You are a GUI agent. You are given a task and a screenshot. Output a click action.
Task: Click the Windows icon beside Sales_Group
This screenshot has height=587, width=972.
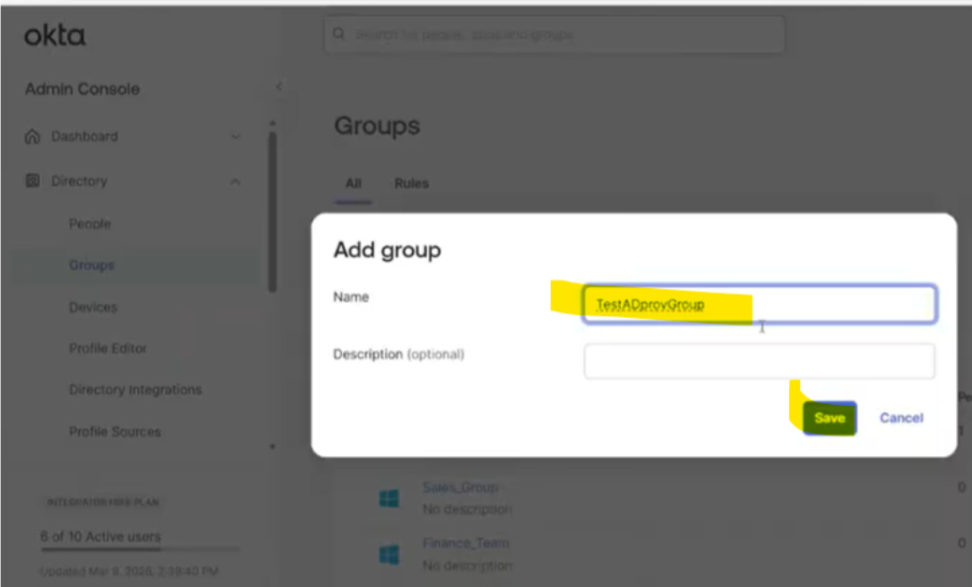(x=389, y=498)
